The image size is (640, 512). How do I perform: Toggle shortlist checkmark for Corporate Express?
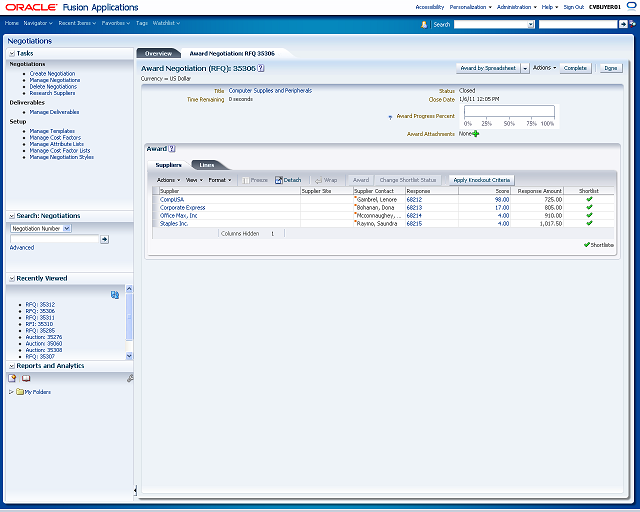pos(589,207)
